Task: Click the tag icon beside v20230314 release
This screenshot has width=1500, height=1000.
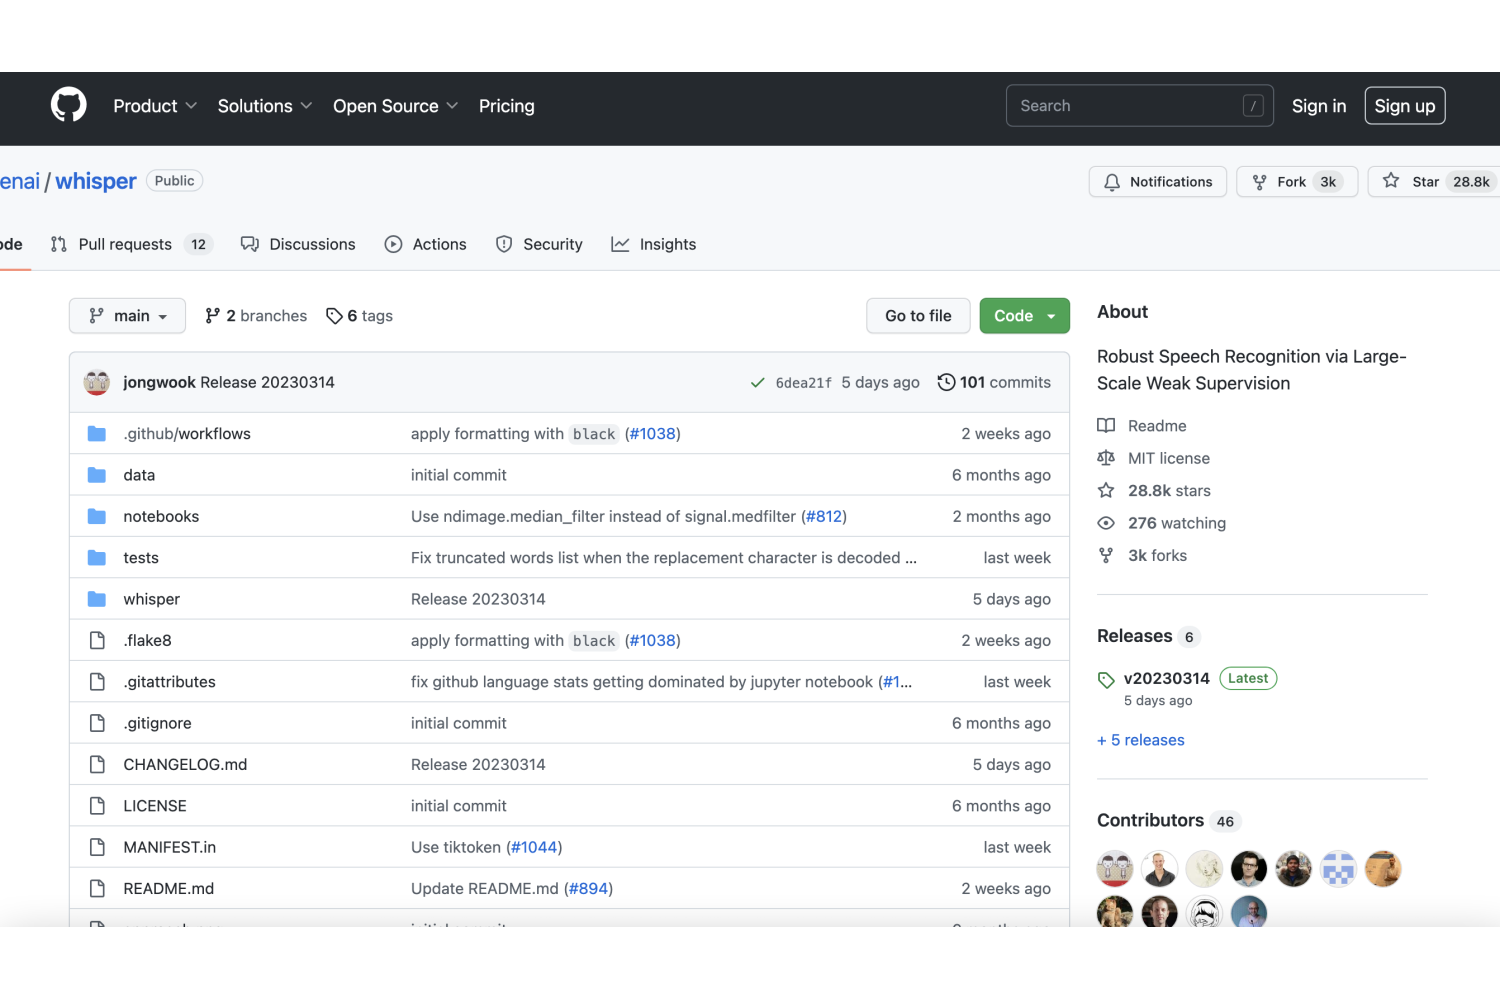Action: tap(1106, 680)
